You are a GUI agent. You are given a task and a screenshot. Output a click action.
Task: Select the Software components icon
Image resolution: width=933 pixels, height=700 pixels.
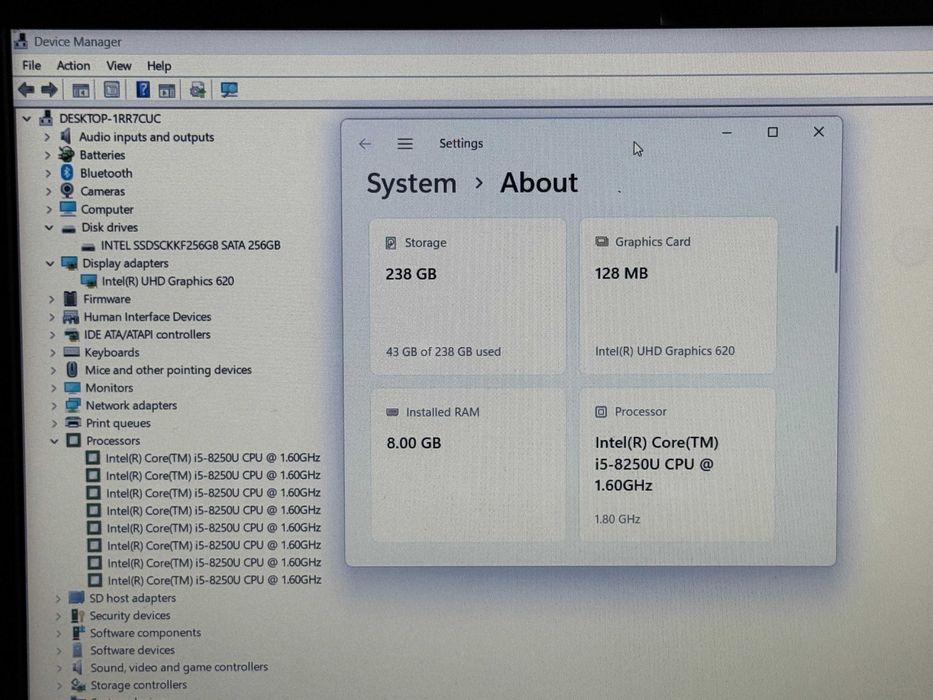78,632
